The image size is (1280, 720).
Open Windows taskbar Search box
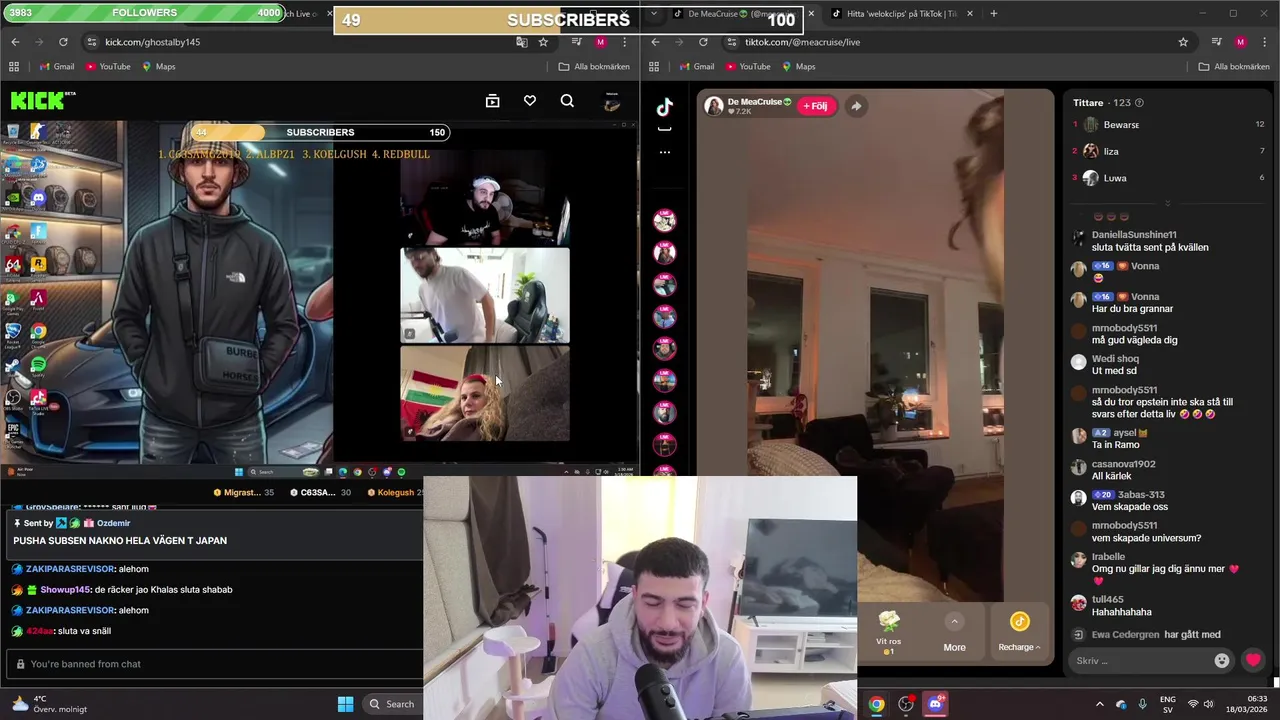coord(392,704)
